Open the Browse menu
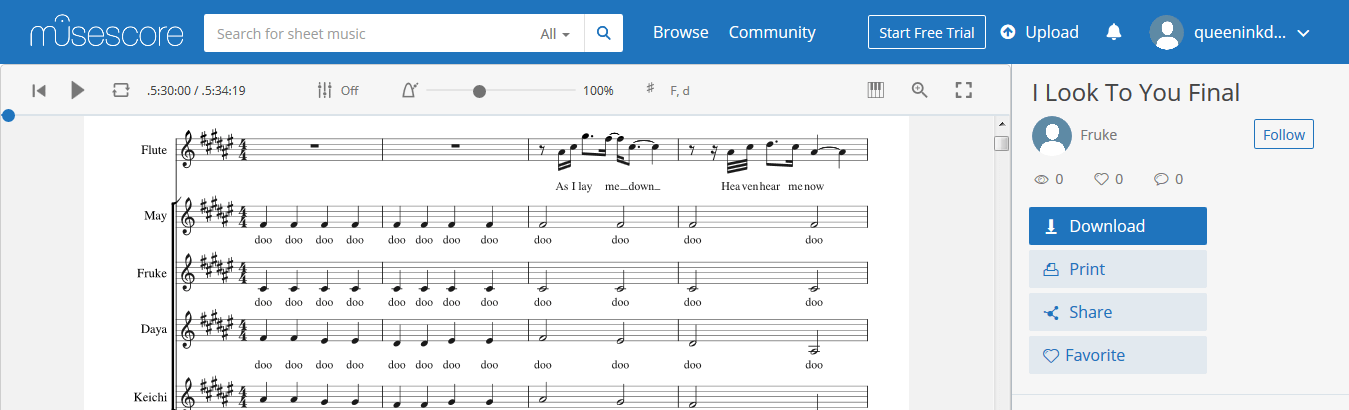 click(x=681, y=32)
